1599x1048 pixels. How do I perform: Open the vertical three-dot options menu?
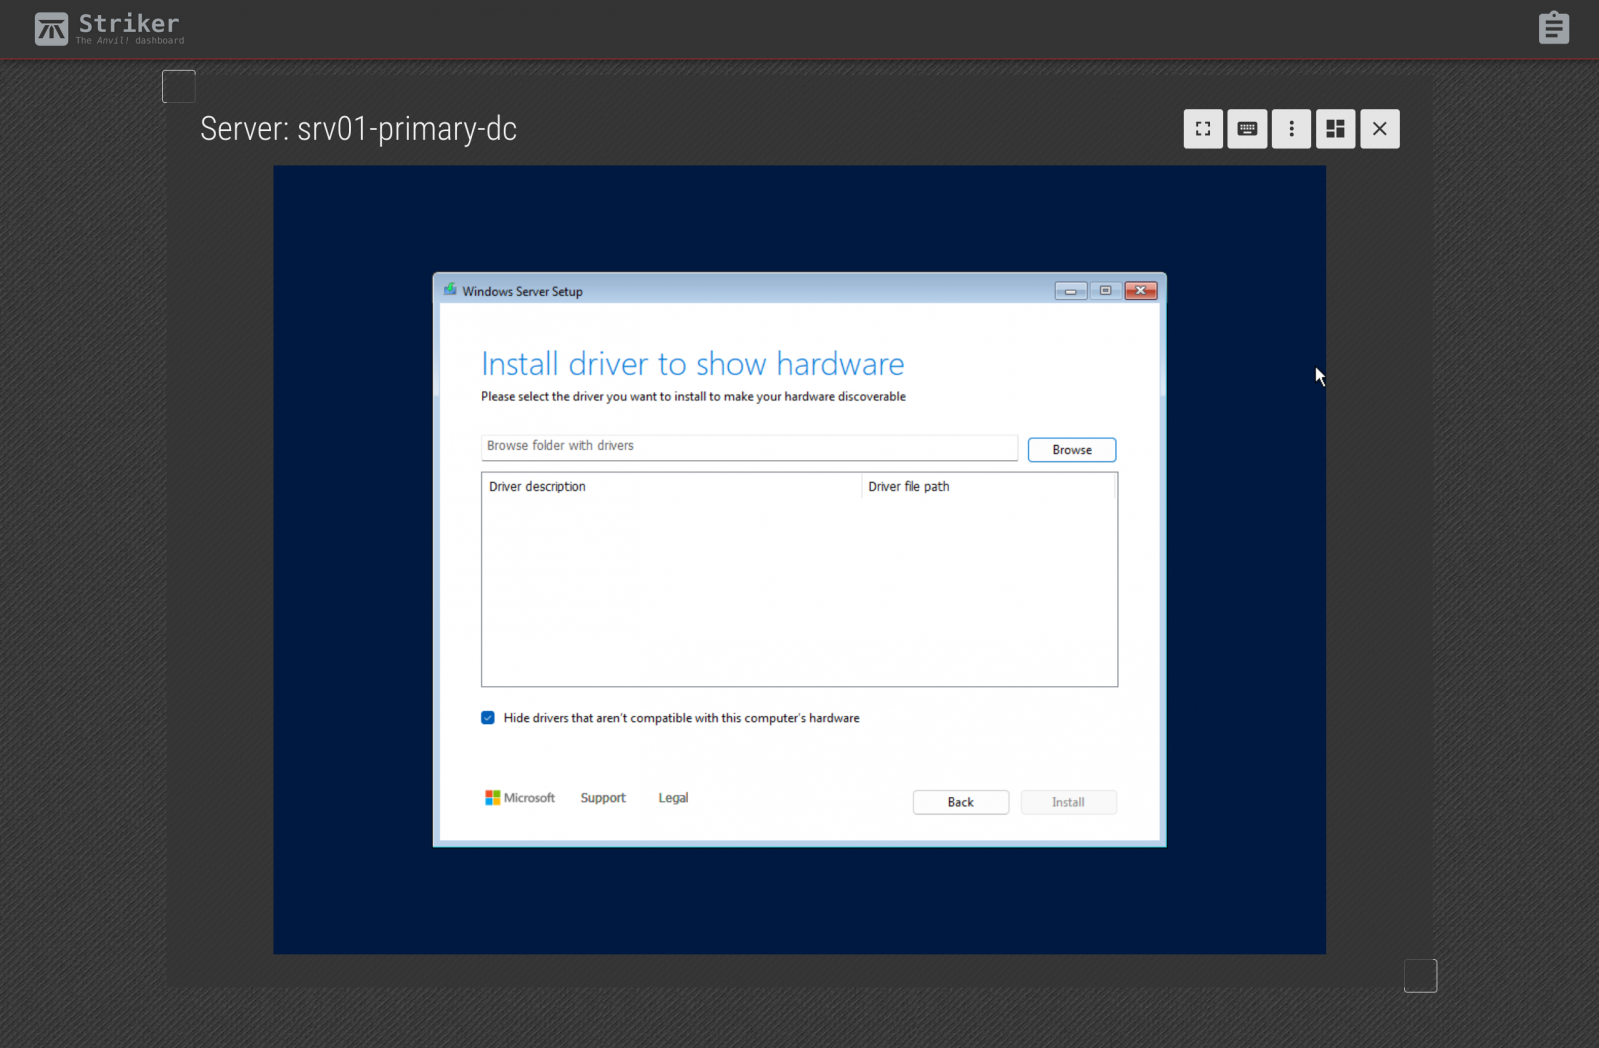point(1291,129)
